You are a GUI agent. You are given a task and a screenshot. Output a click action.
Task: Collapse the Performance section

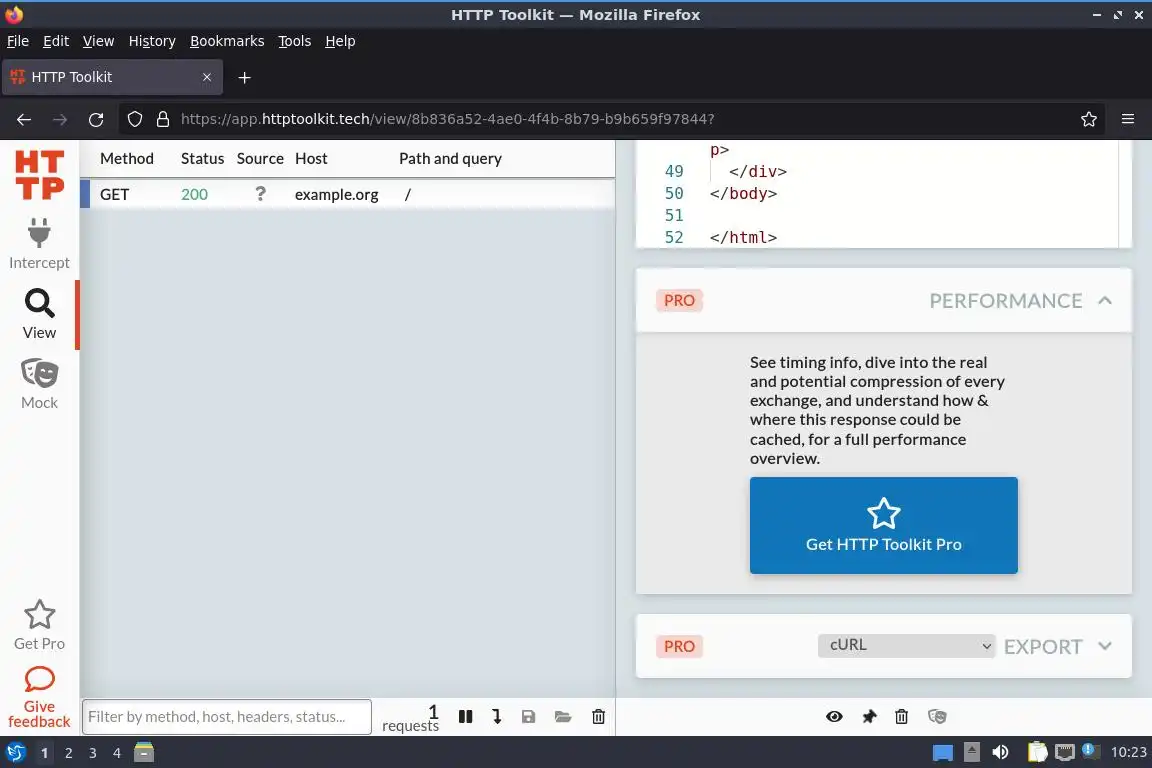[x=1104, y=301]
